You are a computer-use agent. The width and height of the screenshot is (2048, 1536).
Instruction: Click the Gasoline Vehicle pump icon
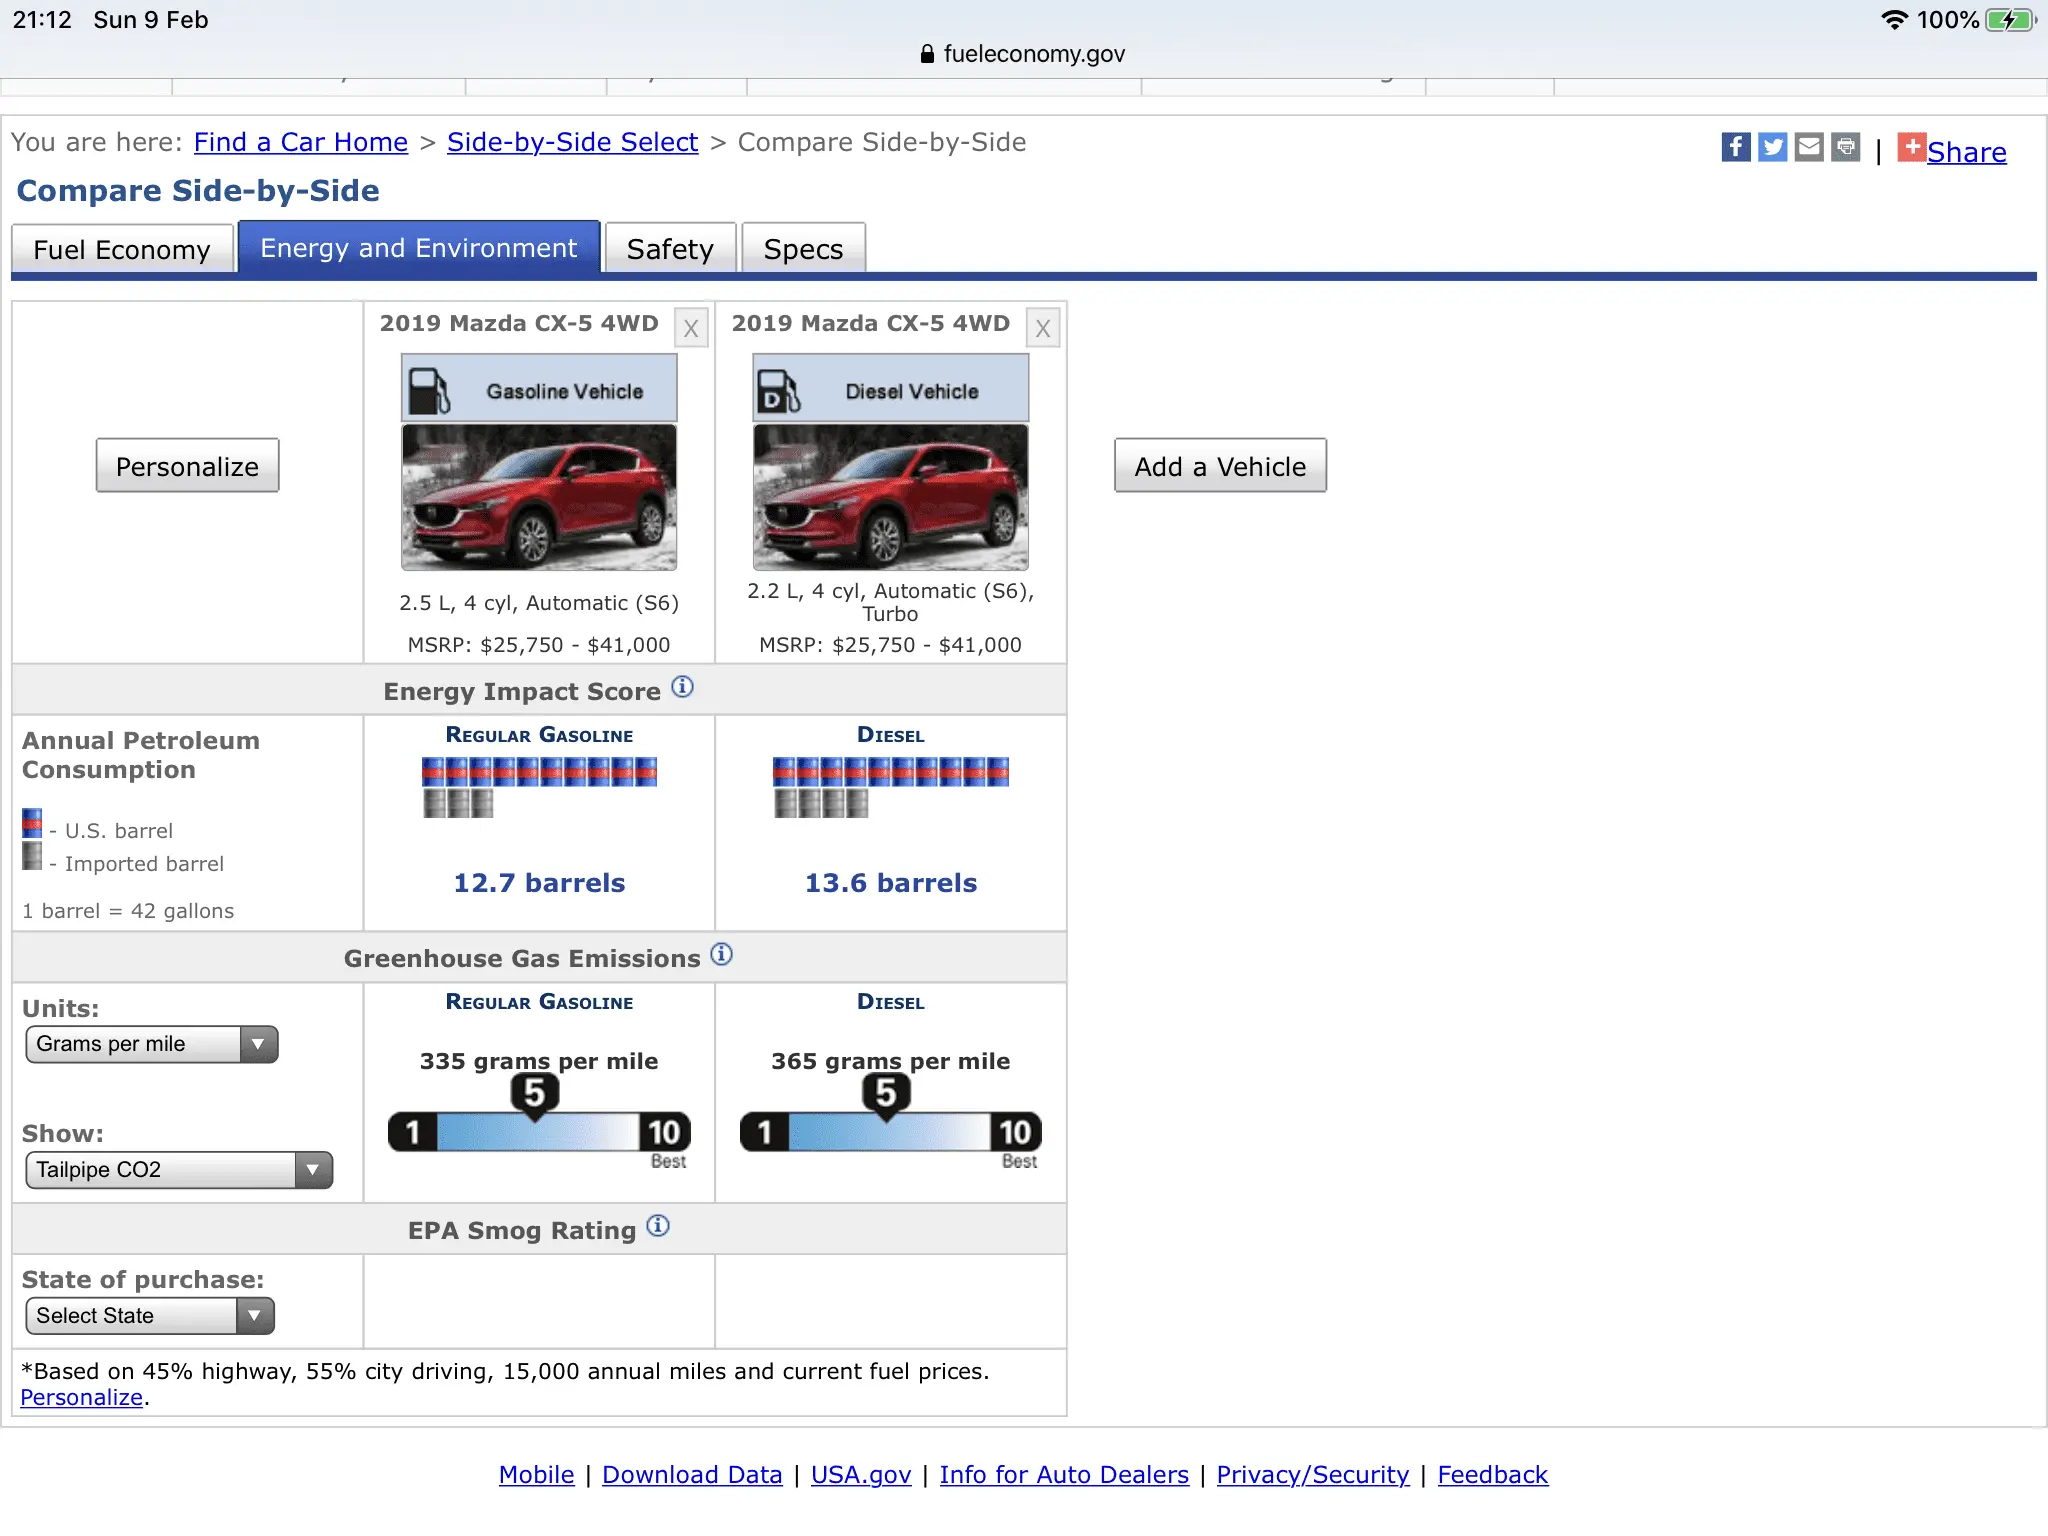point(430,391)
